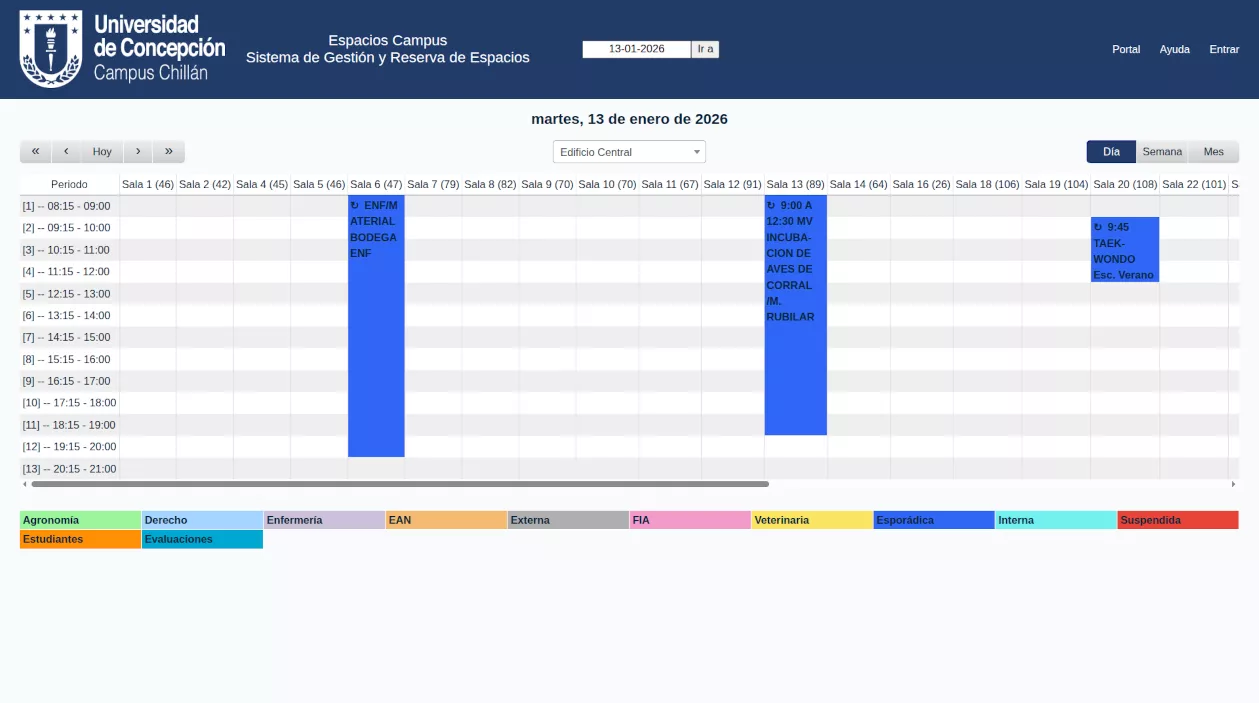1259x703 pixels.
Task: Jump back with double-left arrow button
Action: [x=35, y=152]
